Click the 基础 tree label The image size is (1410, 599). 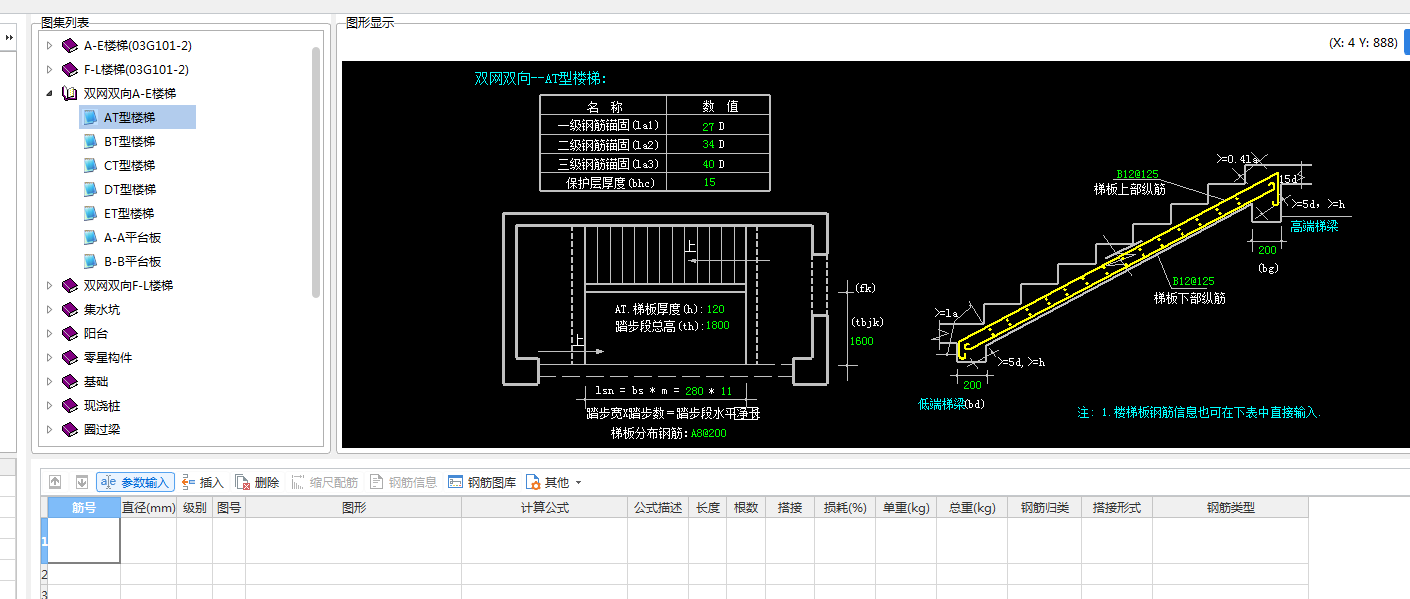[96, 382]
